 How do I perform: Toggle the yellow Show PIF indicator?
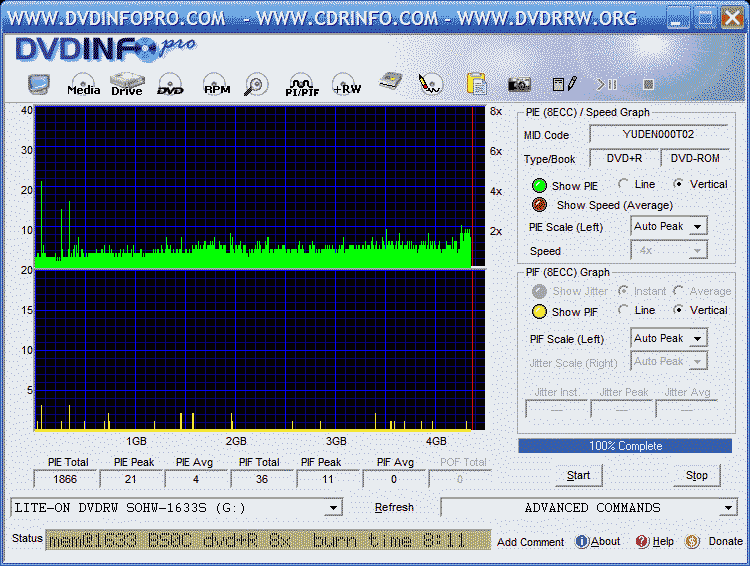click(540, 311)
